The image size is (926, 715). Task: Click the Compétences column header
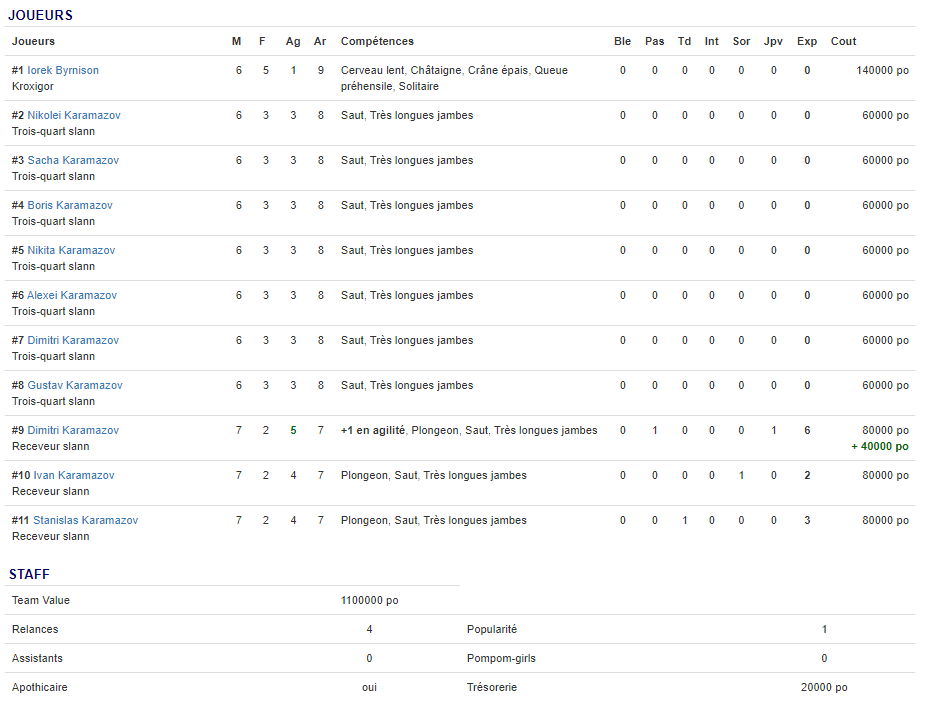(377, 42)
